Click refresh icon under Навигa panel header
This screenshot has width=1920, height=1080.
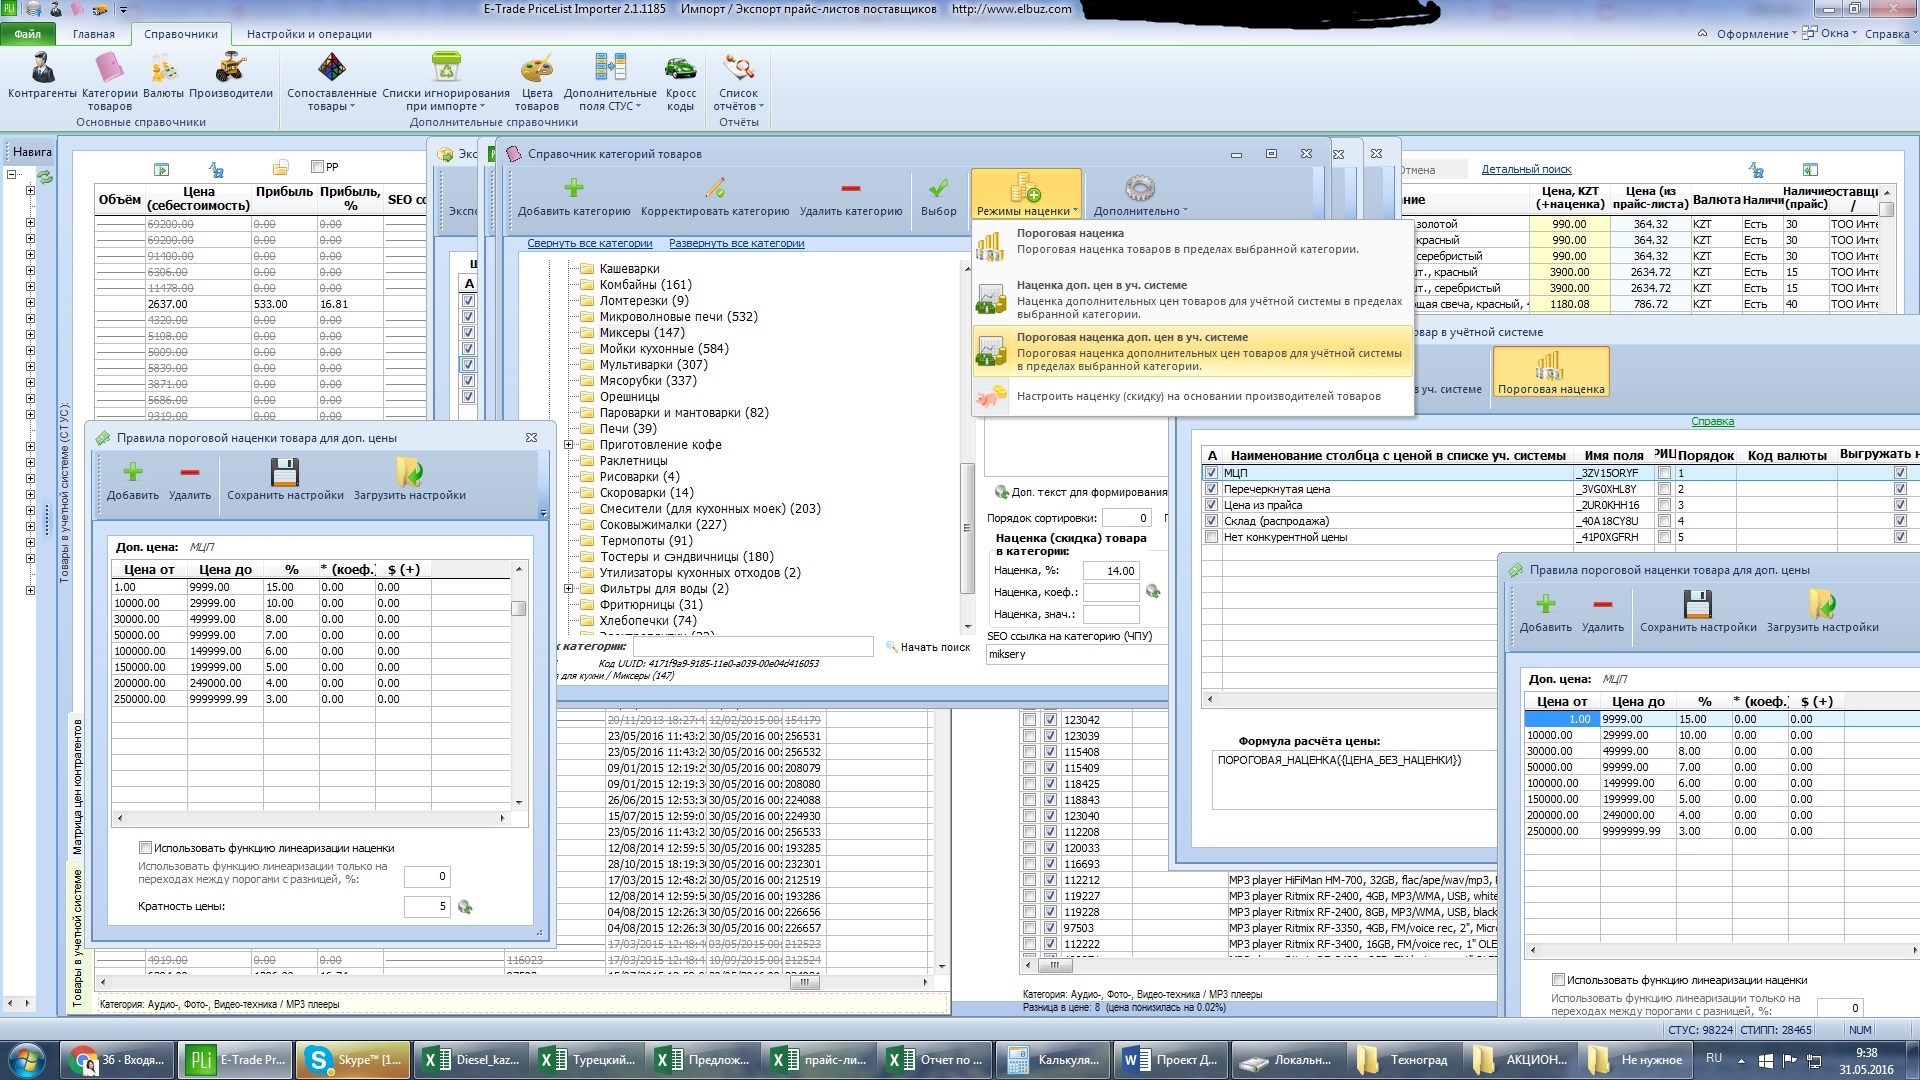coord(45,176)
